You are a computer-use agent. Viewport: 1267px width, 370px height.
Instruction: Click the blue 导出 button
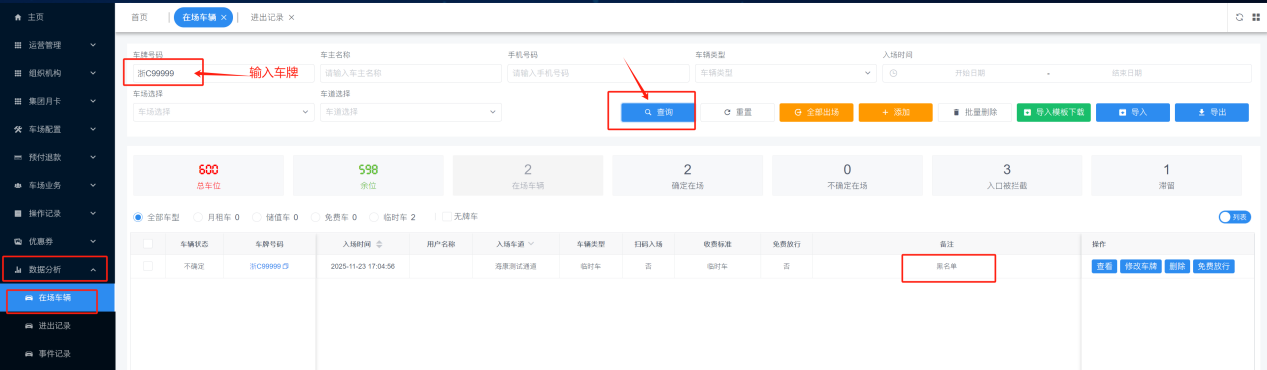coord(1212,112)
